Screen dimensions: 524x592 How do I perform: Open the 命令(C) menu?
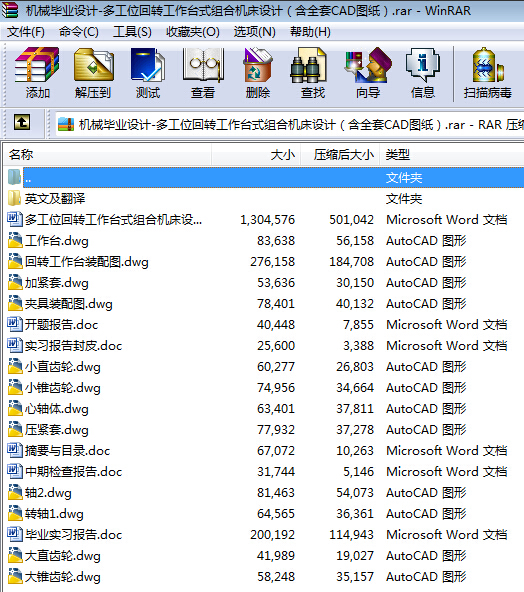pos(79,32)
